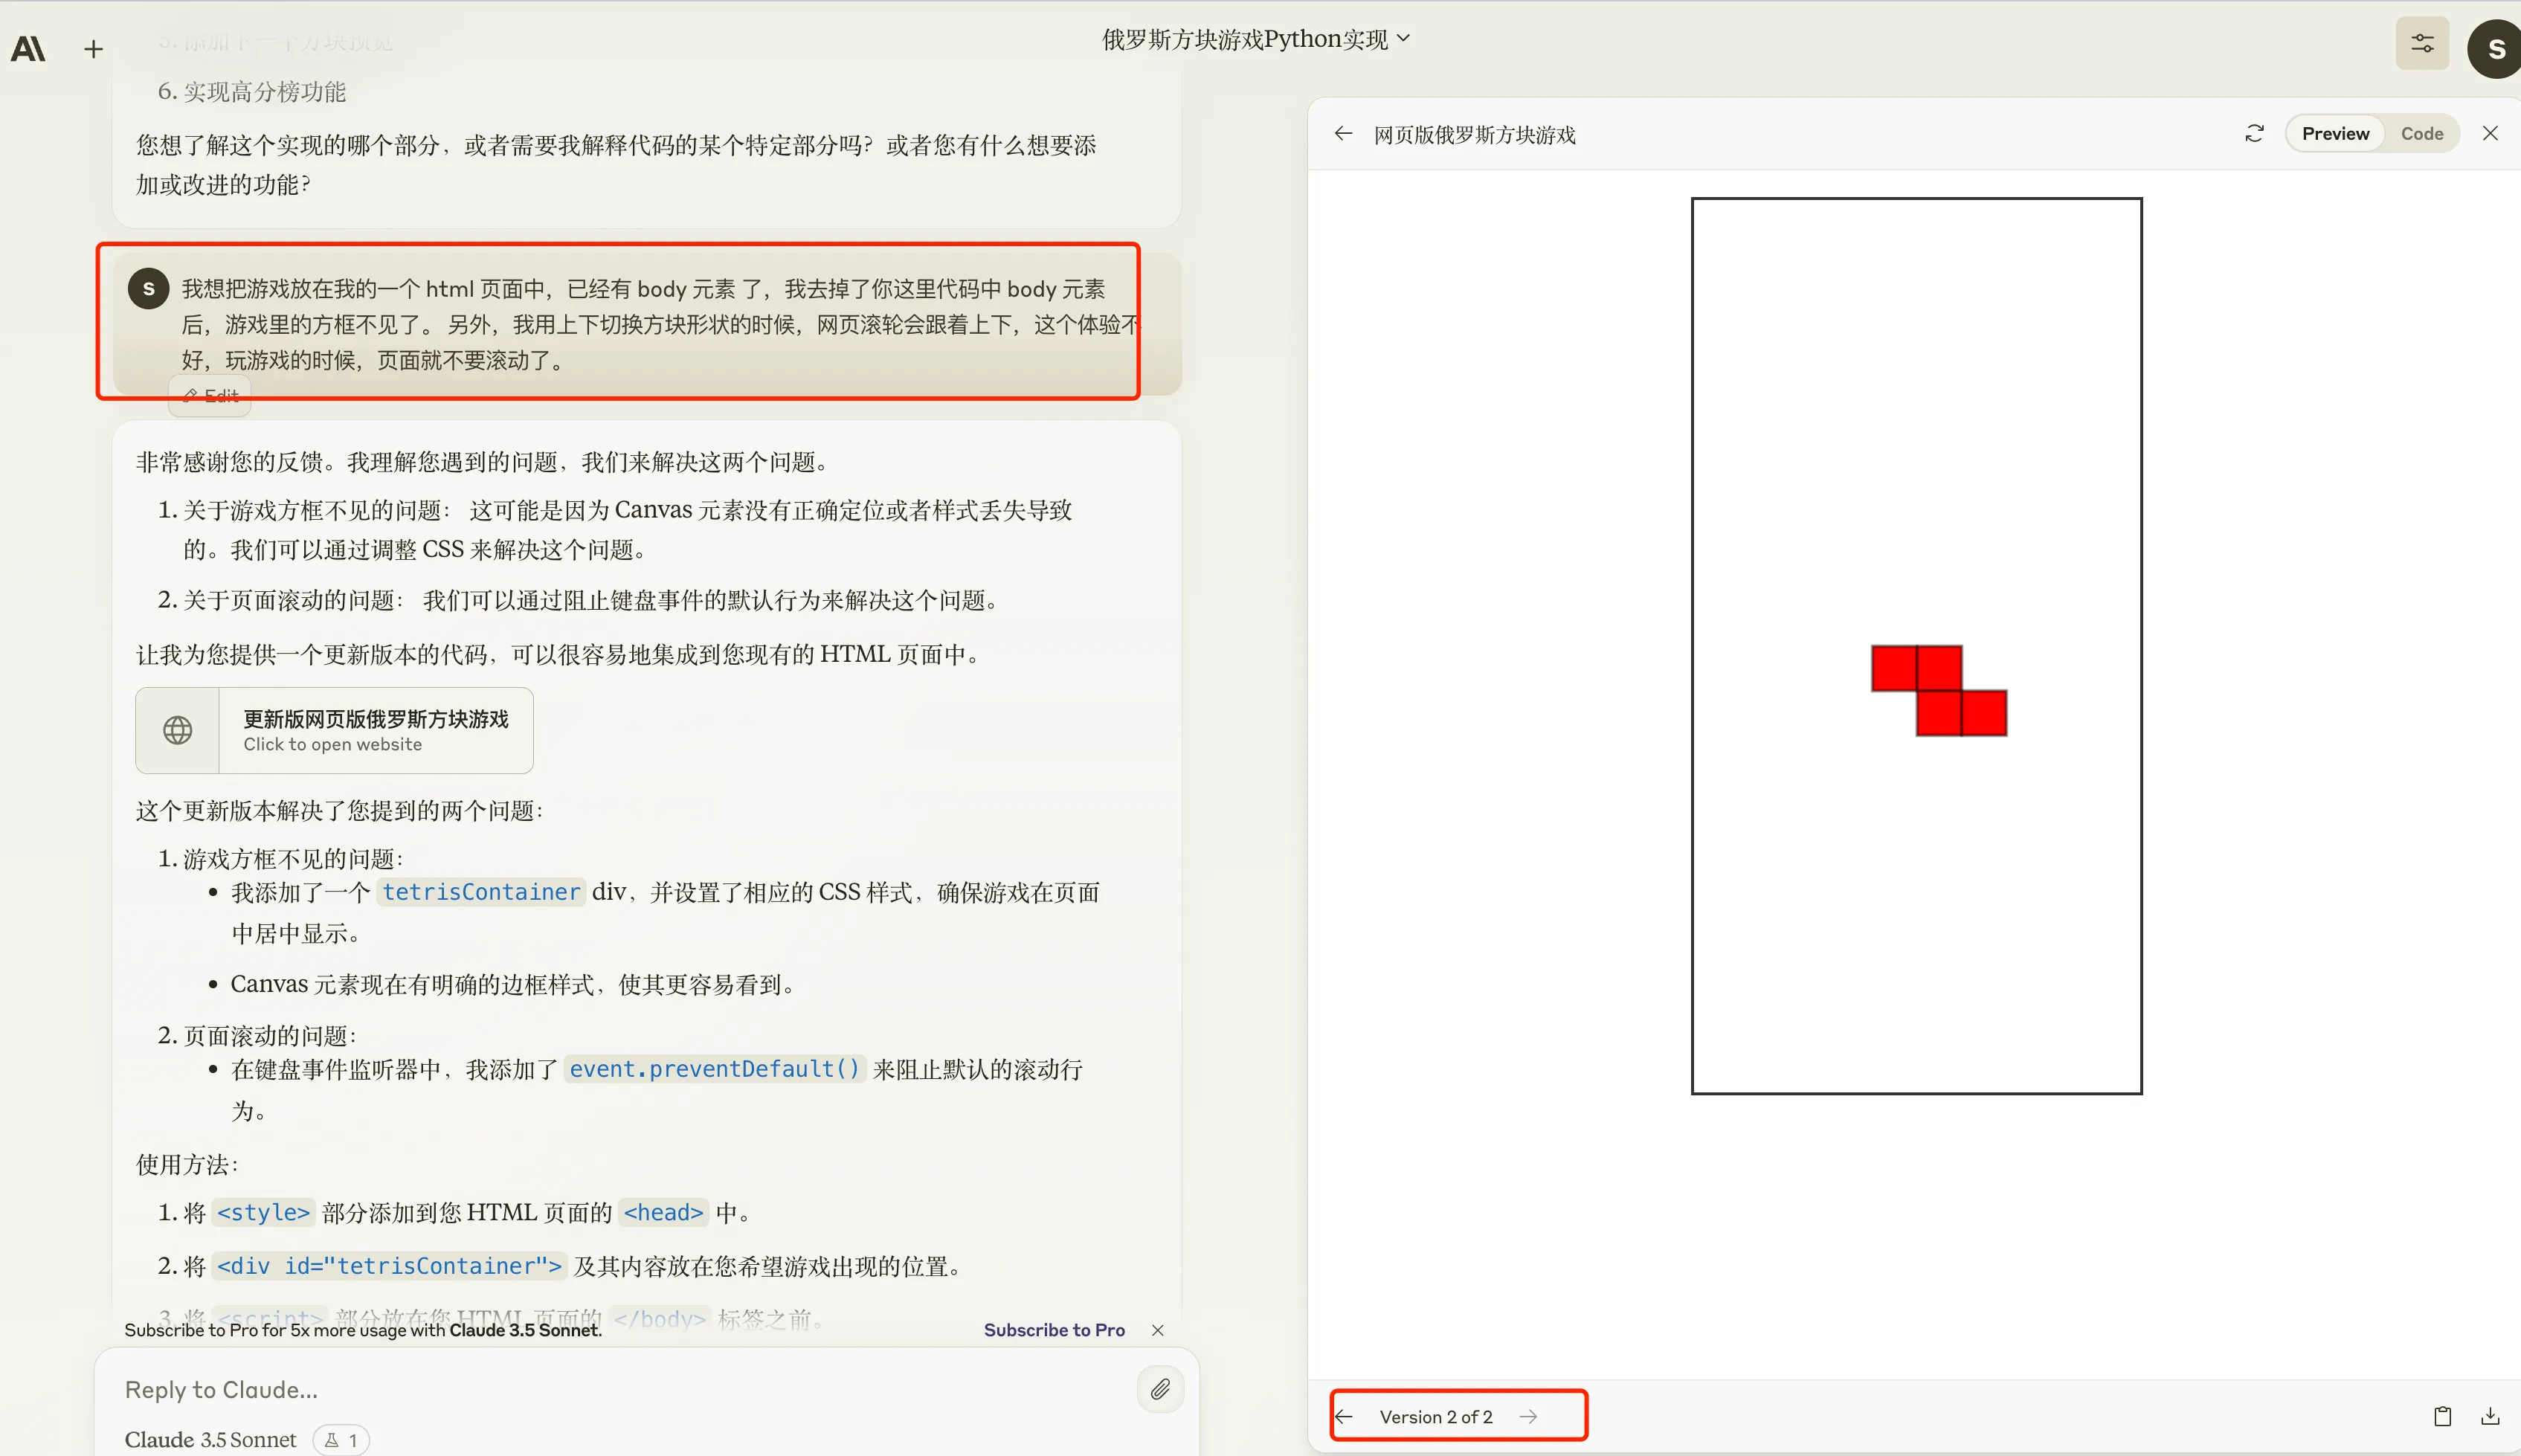Screen dimensions: 2521x1456
Task: Dismiss the Subscribe to Pro banner
Action: click(1157, 1330)
